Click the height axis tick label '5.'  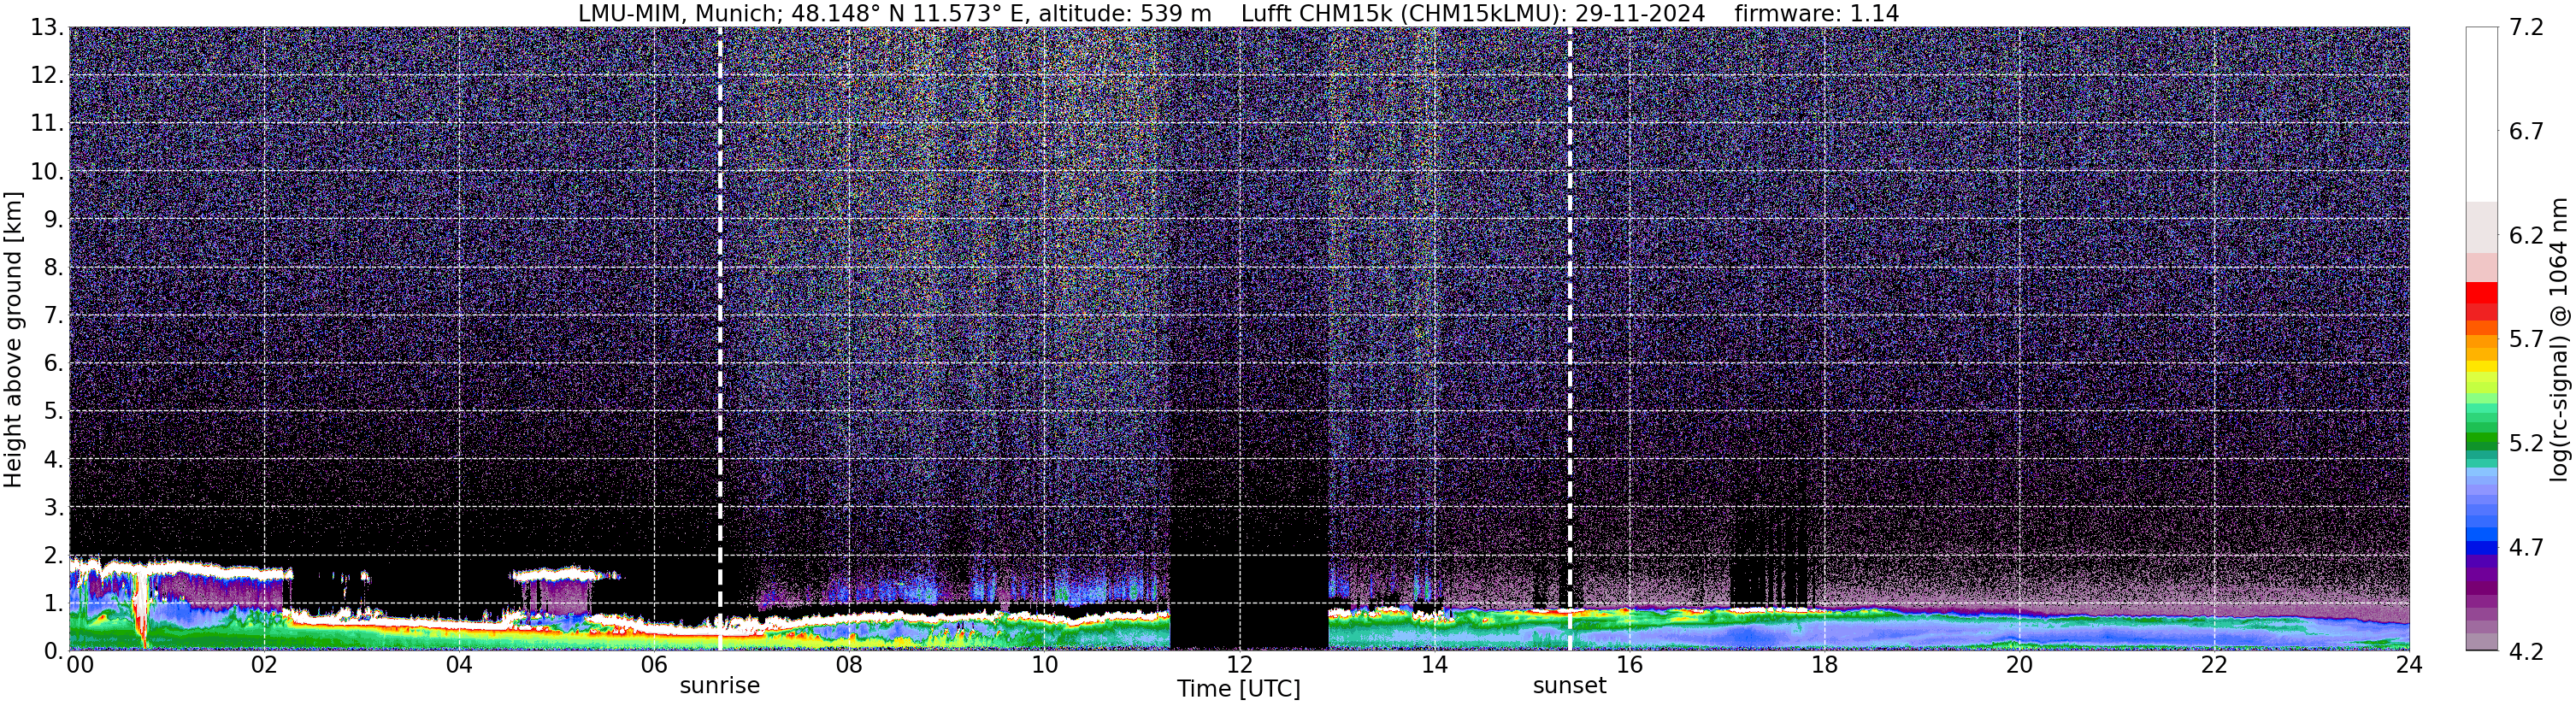coord(53,412)
